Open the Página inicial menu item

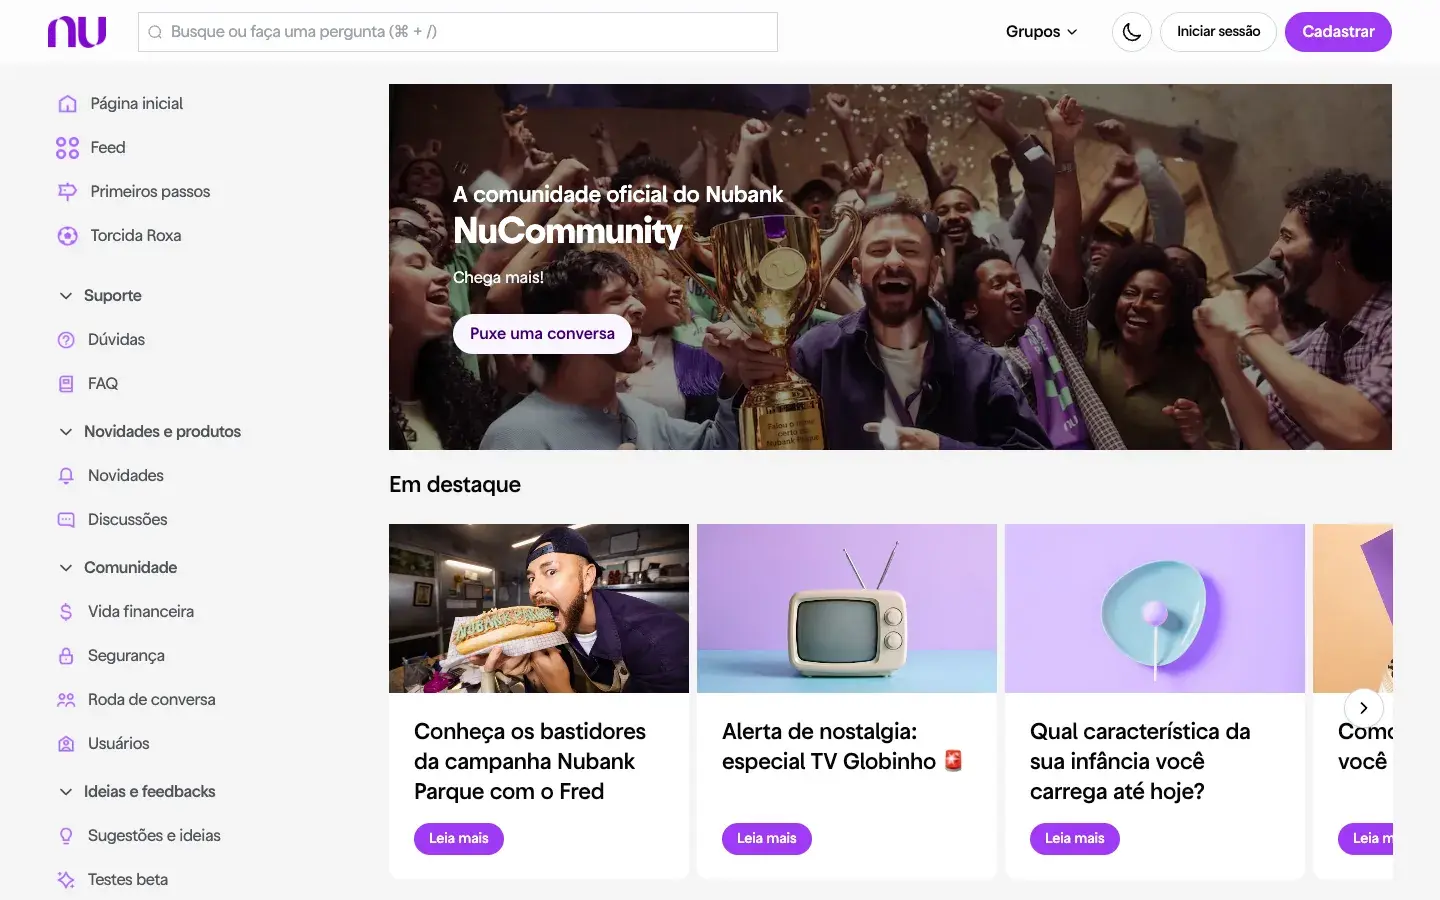coord(137,104)
